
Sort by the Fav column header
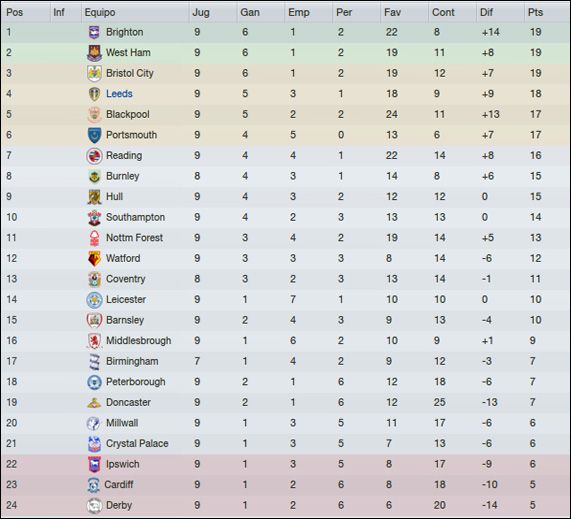click(392, 12)
